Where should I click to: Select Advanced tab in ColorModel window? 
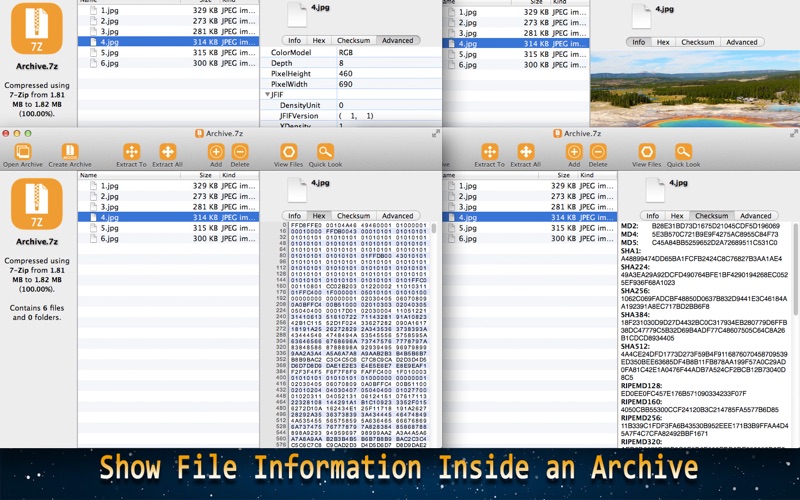click(x=398, y=40)
